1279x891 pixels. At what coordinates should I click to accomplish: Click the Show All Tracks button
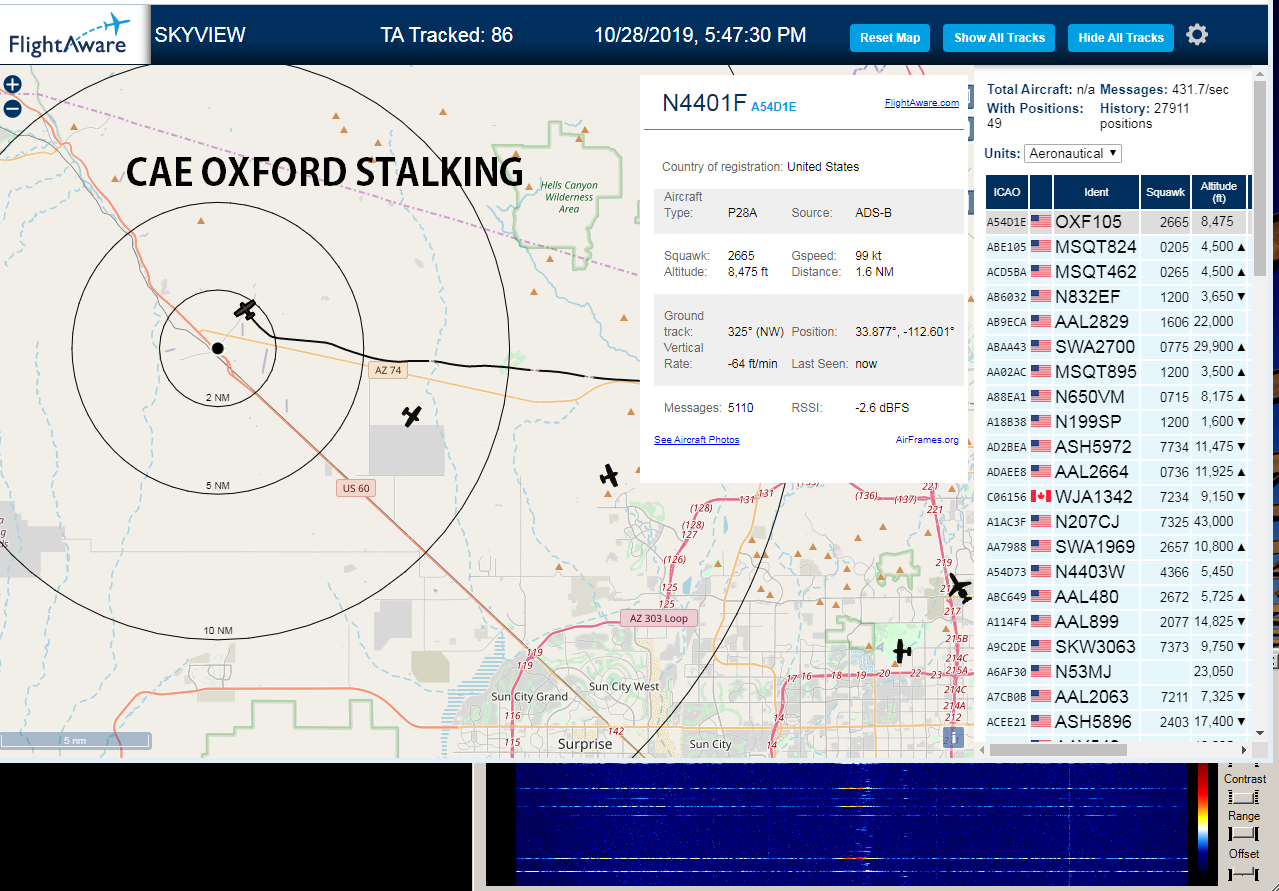click(x=999, y=38)
